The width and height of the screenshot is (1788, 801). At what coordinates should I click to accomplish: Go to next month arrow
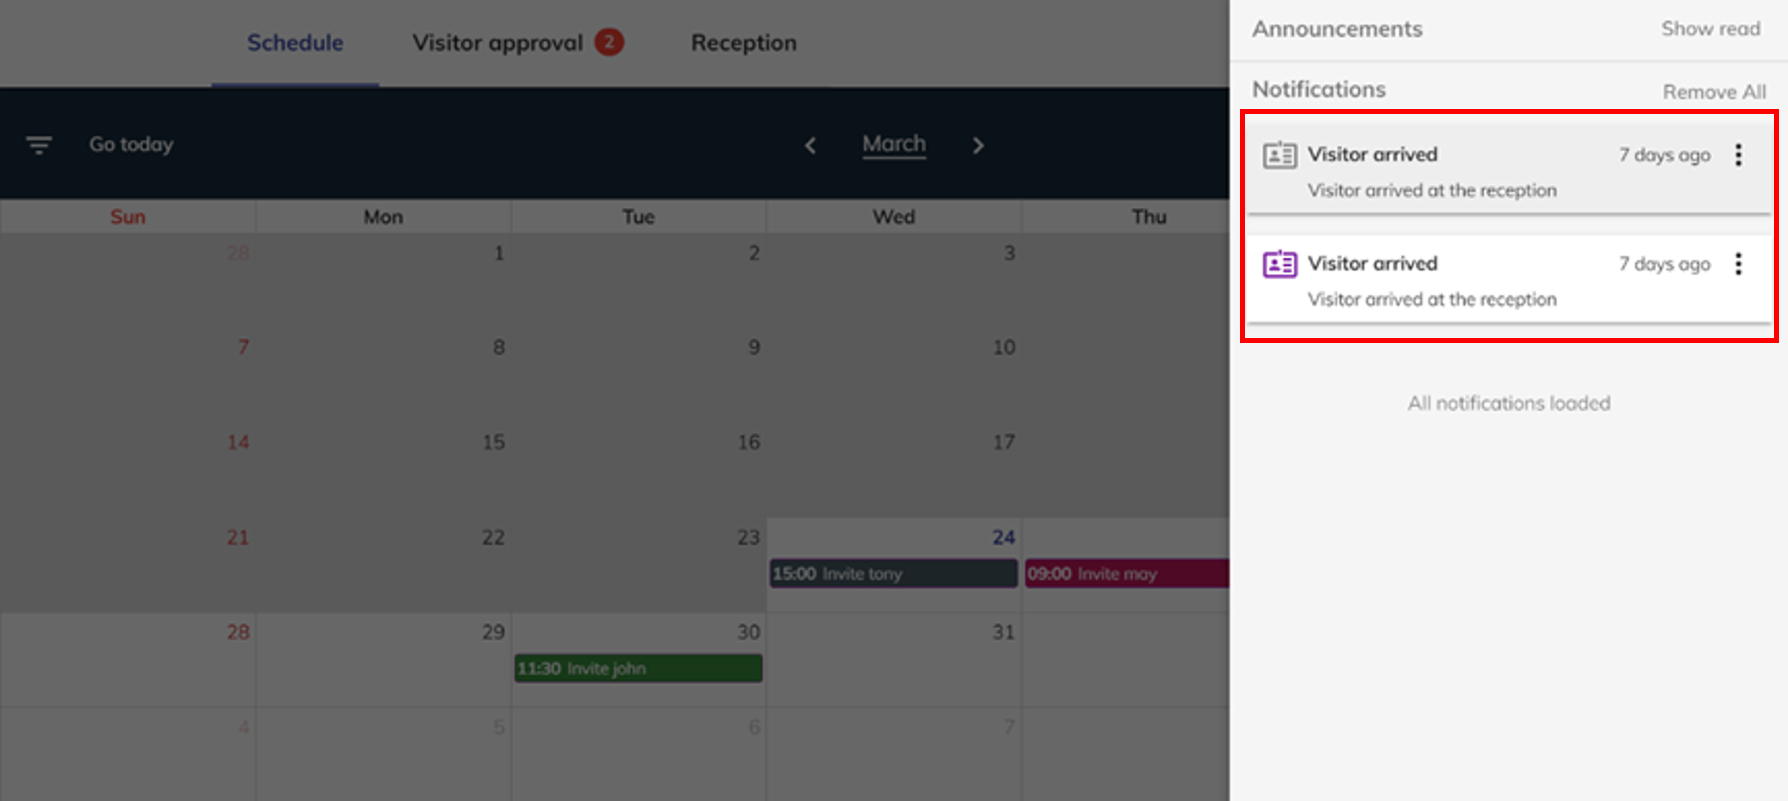tap(978, 146)
